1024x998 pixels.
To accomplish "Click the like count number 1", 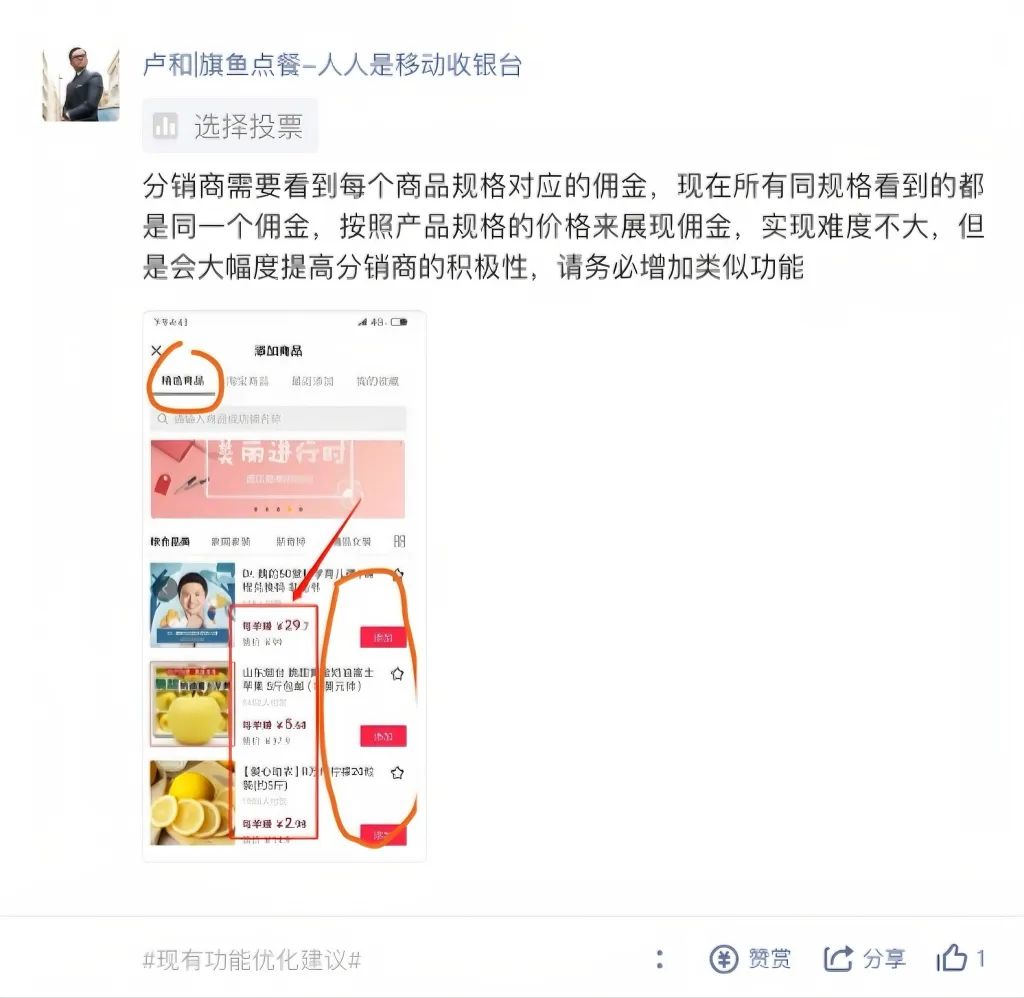I will tap(980, 959).
